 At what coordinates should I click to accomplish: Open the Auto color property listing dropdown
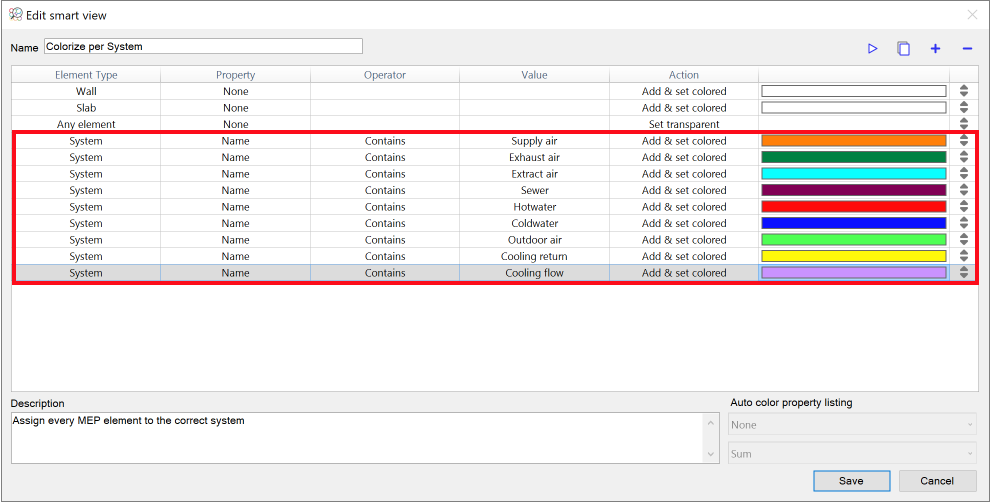click(852, 425)
